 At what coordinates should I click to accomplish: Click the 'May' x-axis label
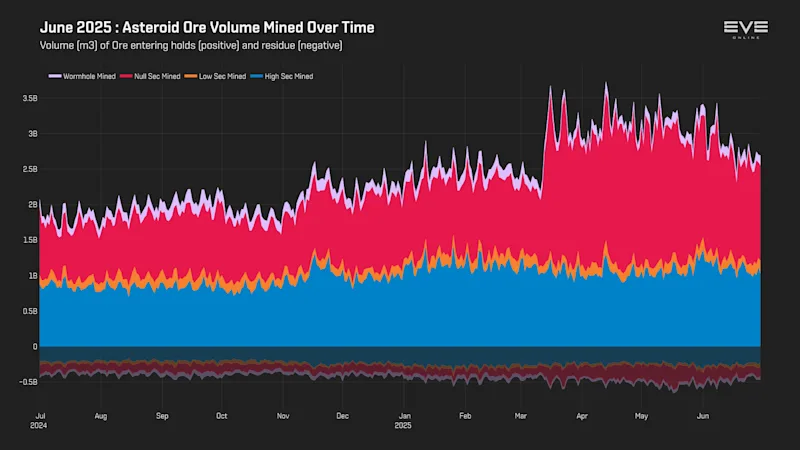pyautogui.click(x=641, y=416)
